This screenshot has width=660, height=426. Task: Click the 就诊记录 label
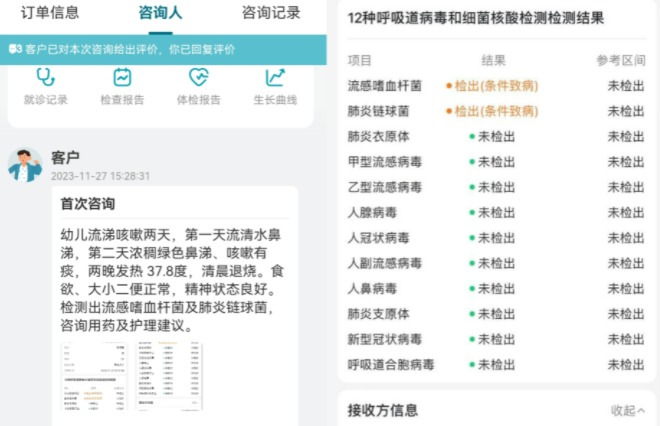(45, 100)
